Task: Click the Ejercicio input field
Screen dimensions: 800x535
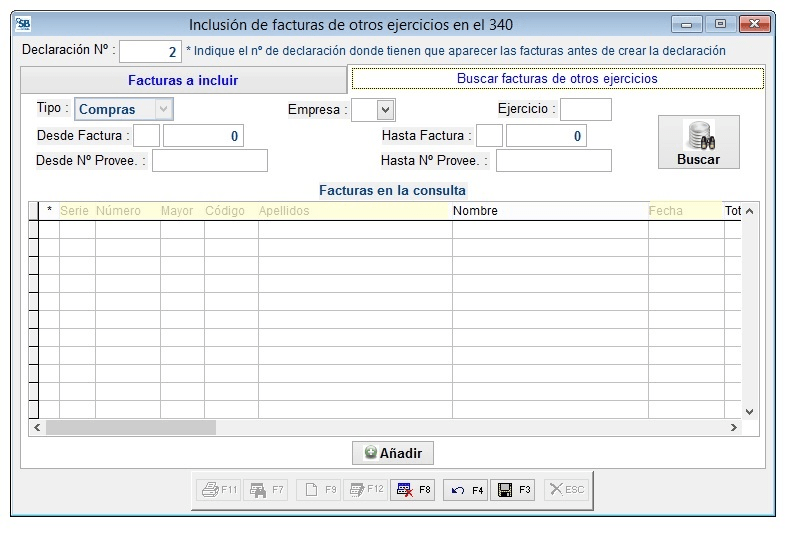Action: point(586,109)
